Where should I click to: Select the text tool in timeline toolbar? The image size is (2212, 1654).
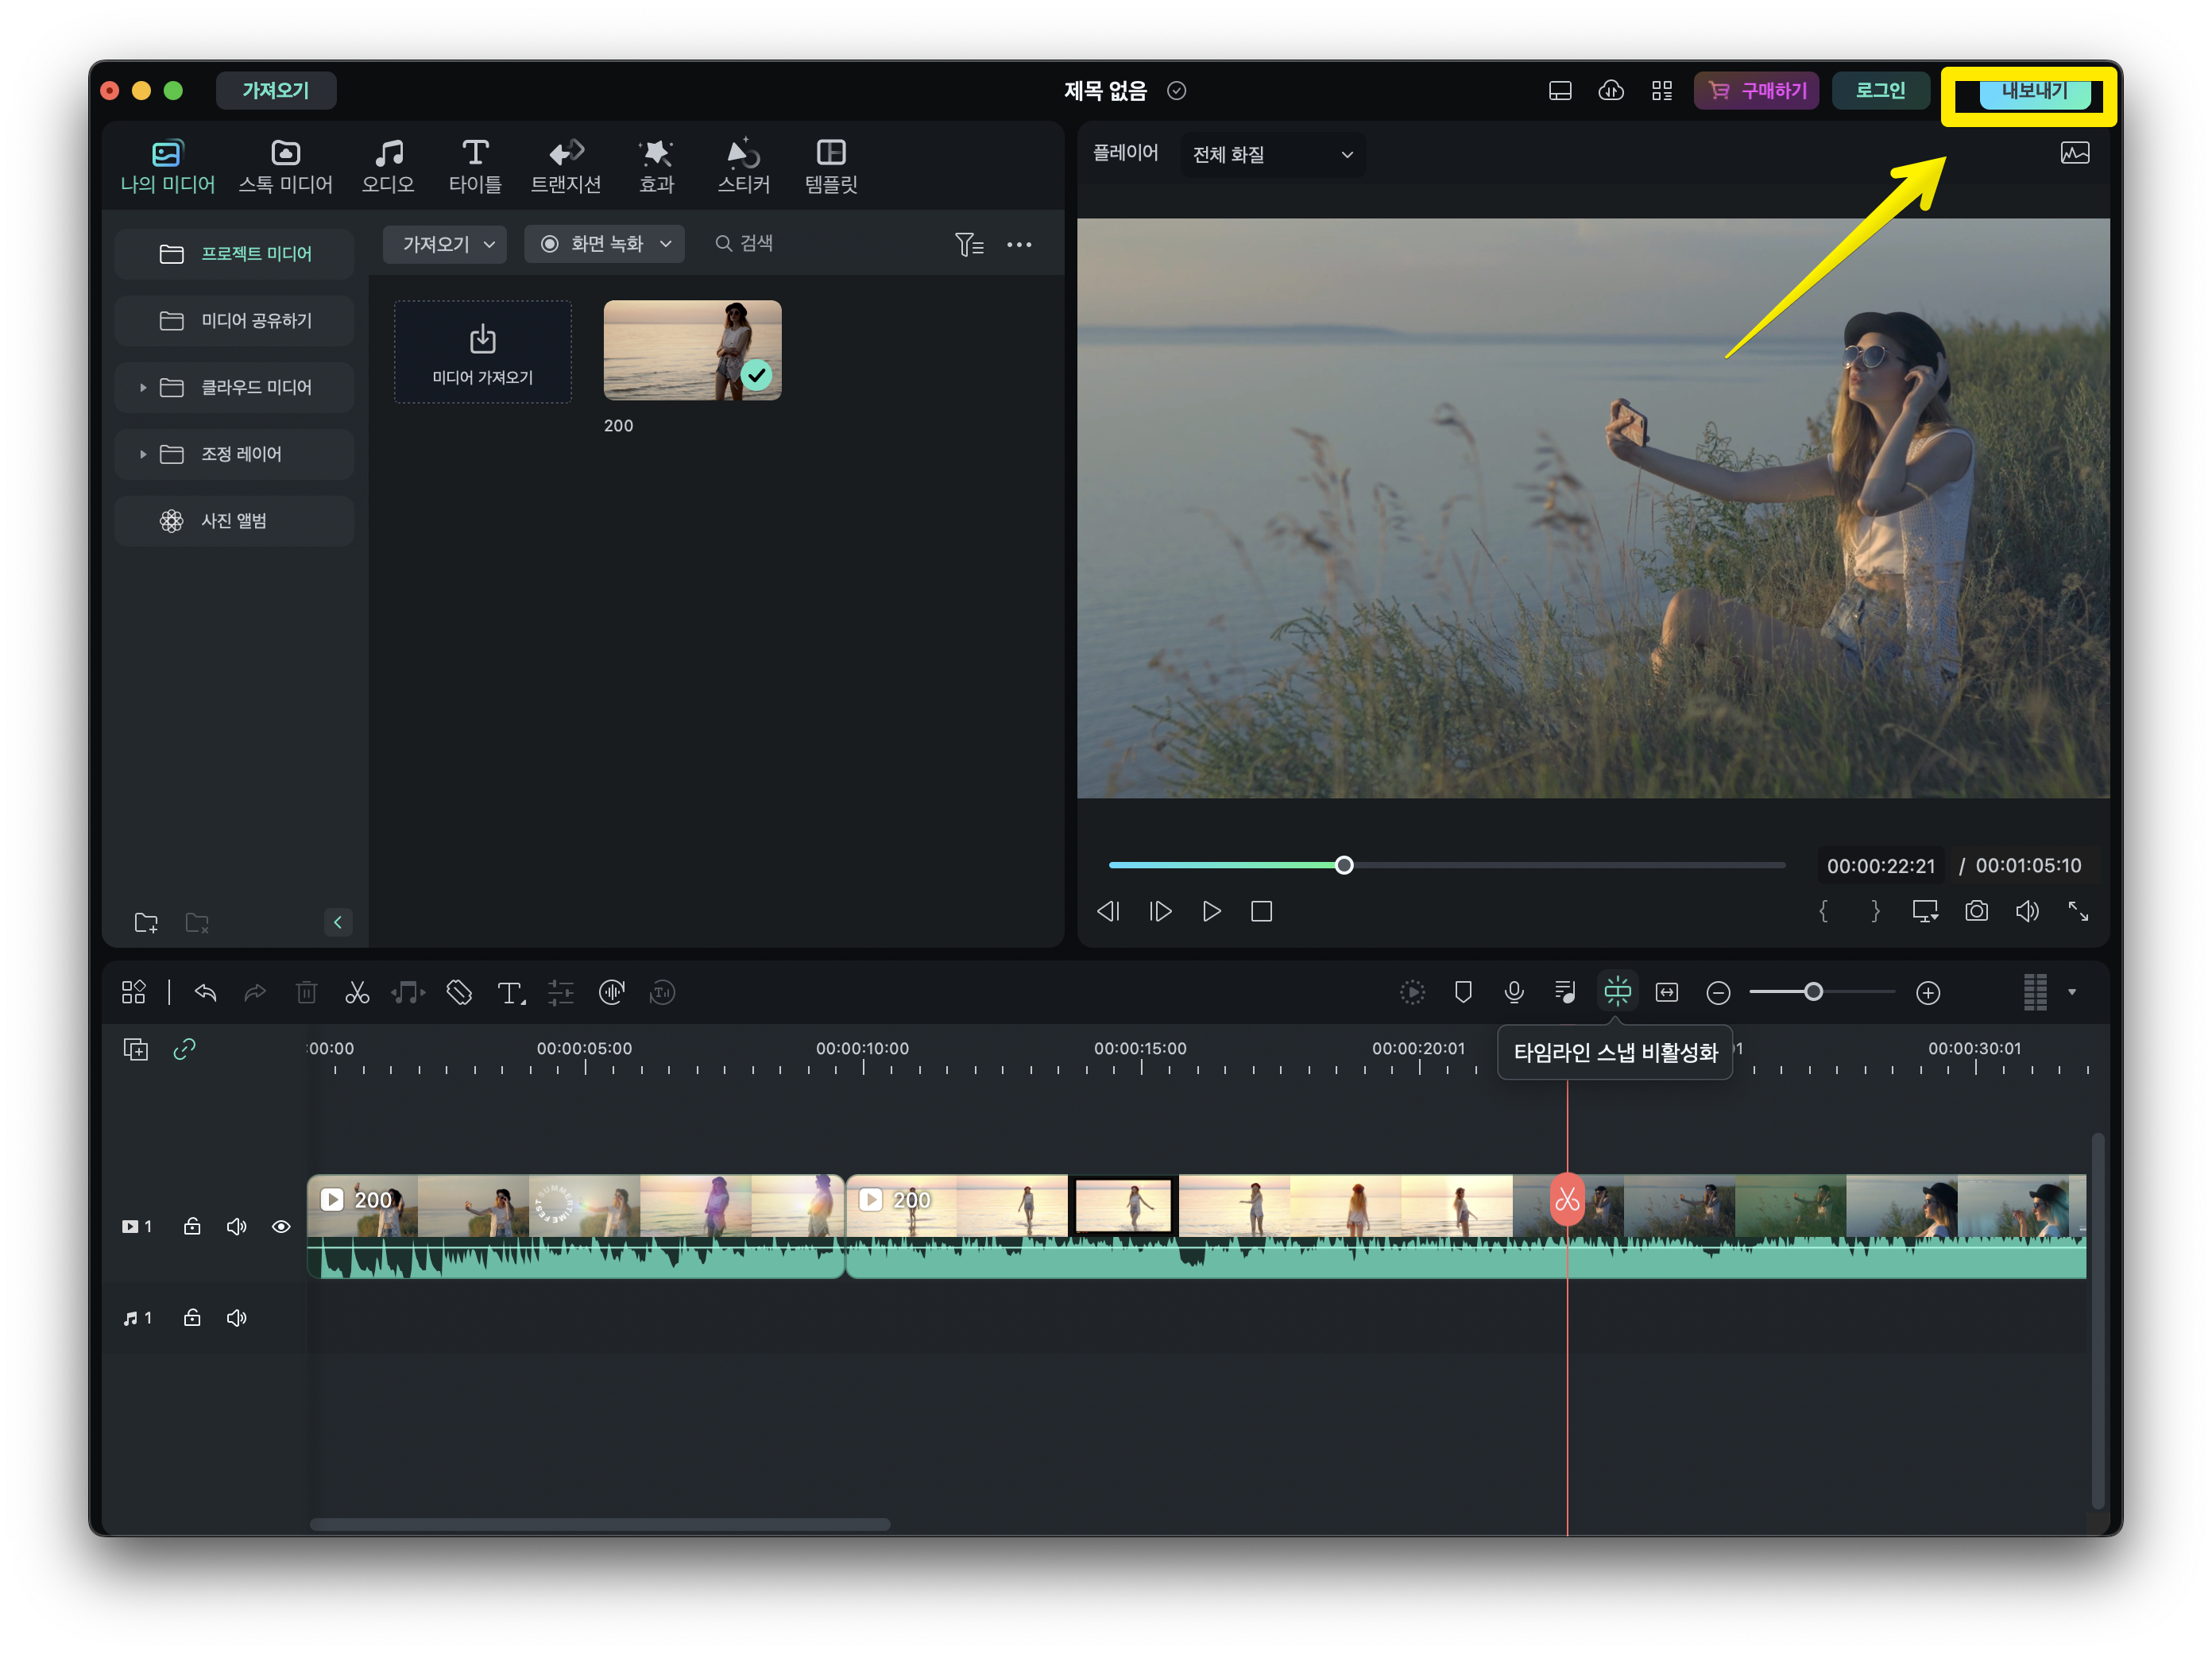510,992
